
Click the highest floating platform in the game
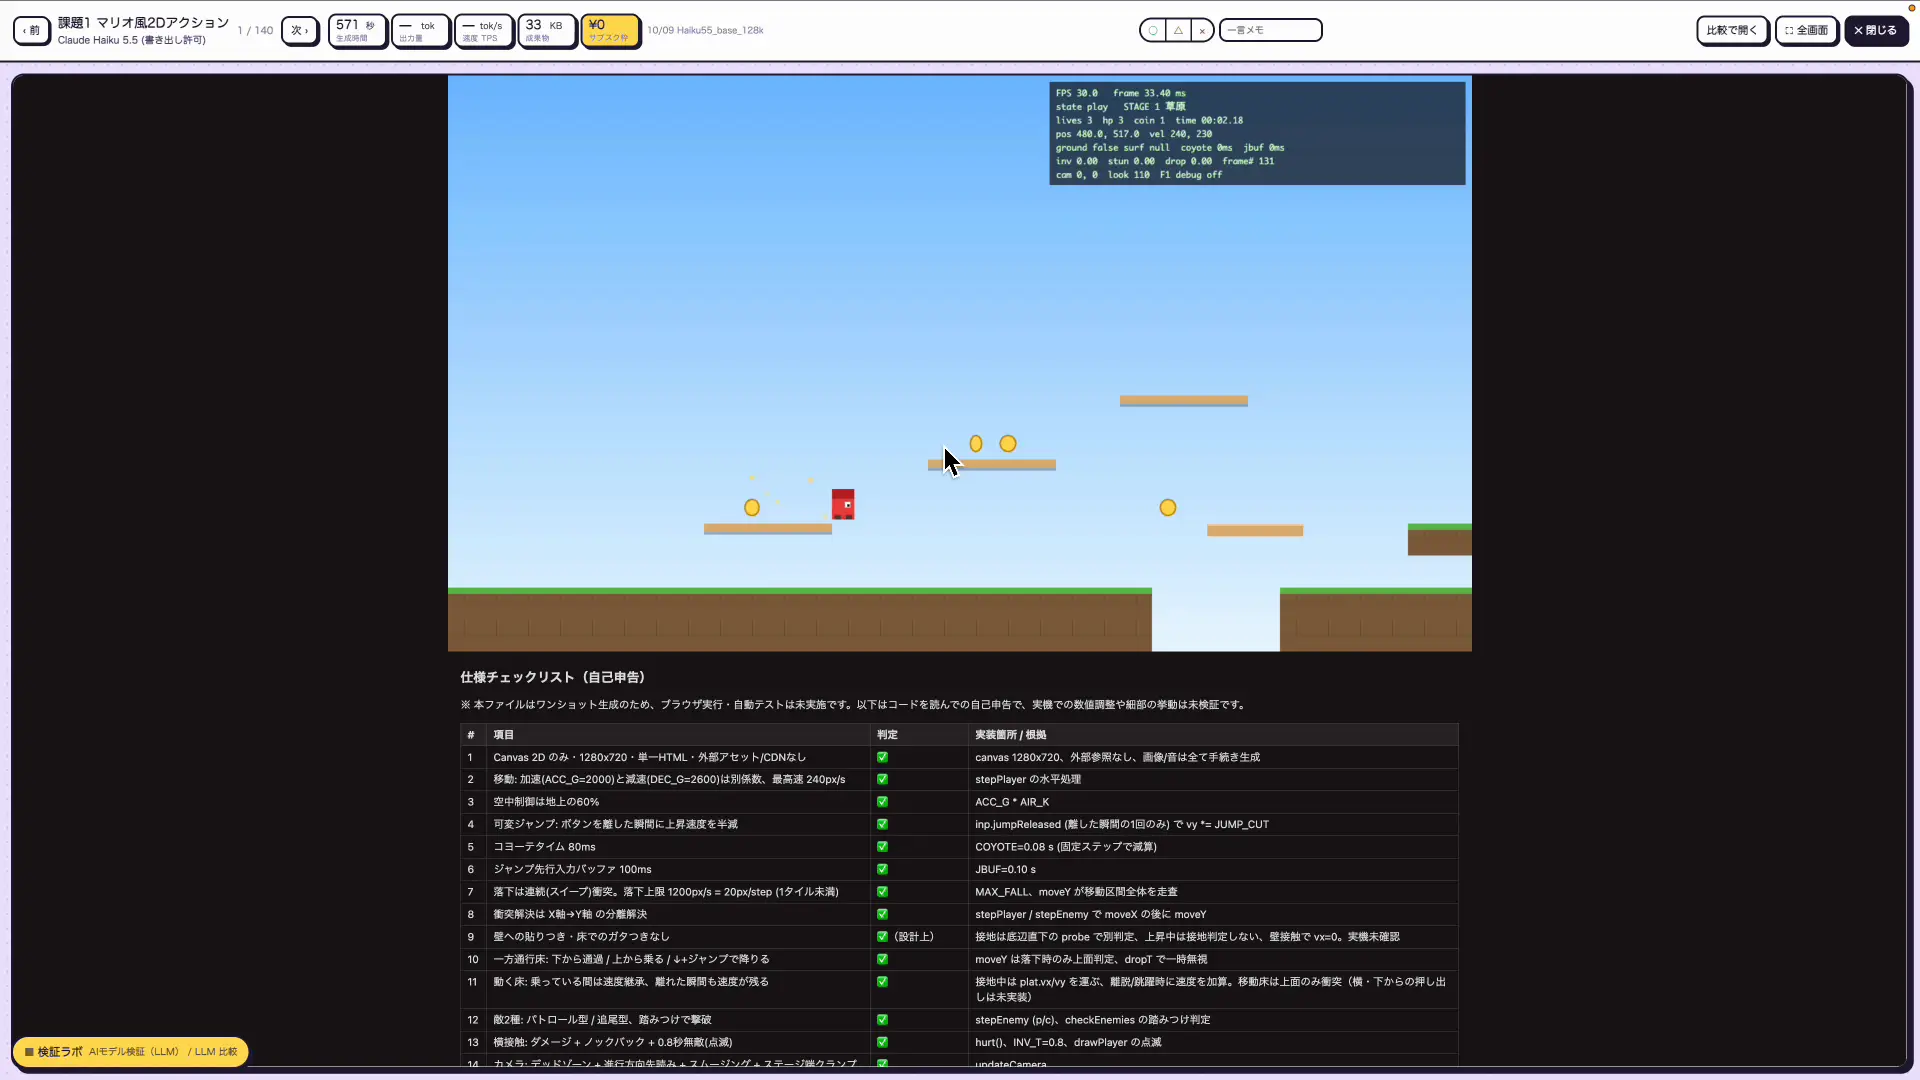1184,401
